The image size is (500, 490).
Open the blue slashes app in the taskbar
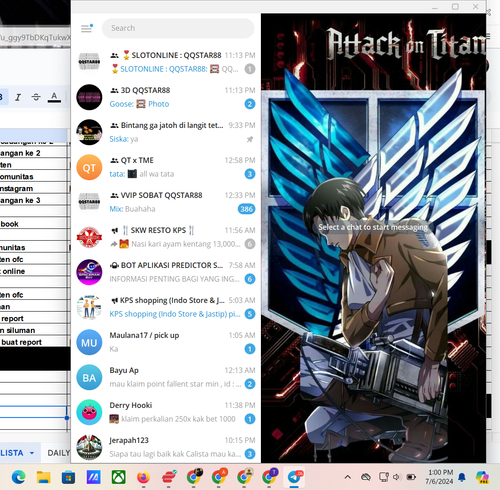click(x=93, y=478)
